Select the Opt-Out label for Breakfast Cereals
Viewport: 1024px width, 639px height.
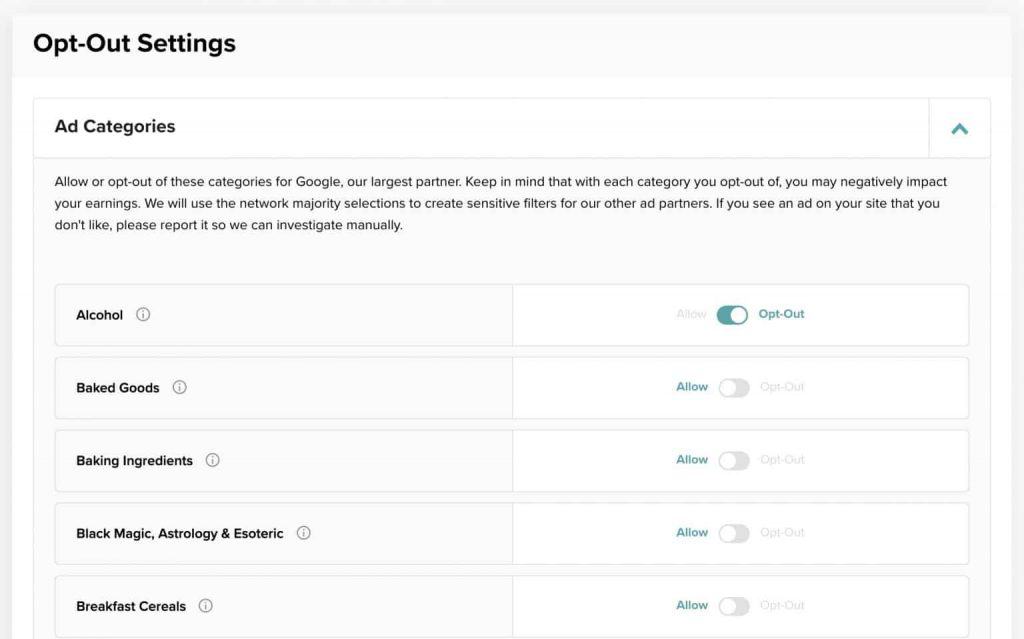(x=782, y=605)
